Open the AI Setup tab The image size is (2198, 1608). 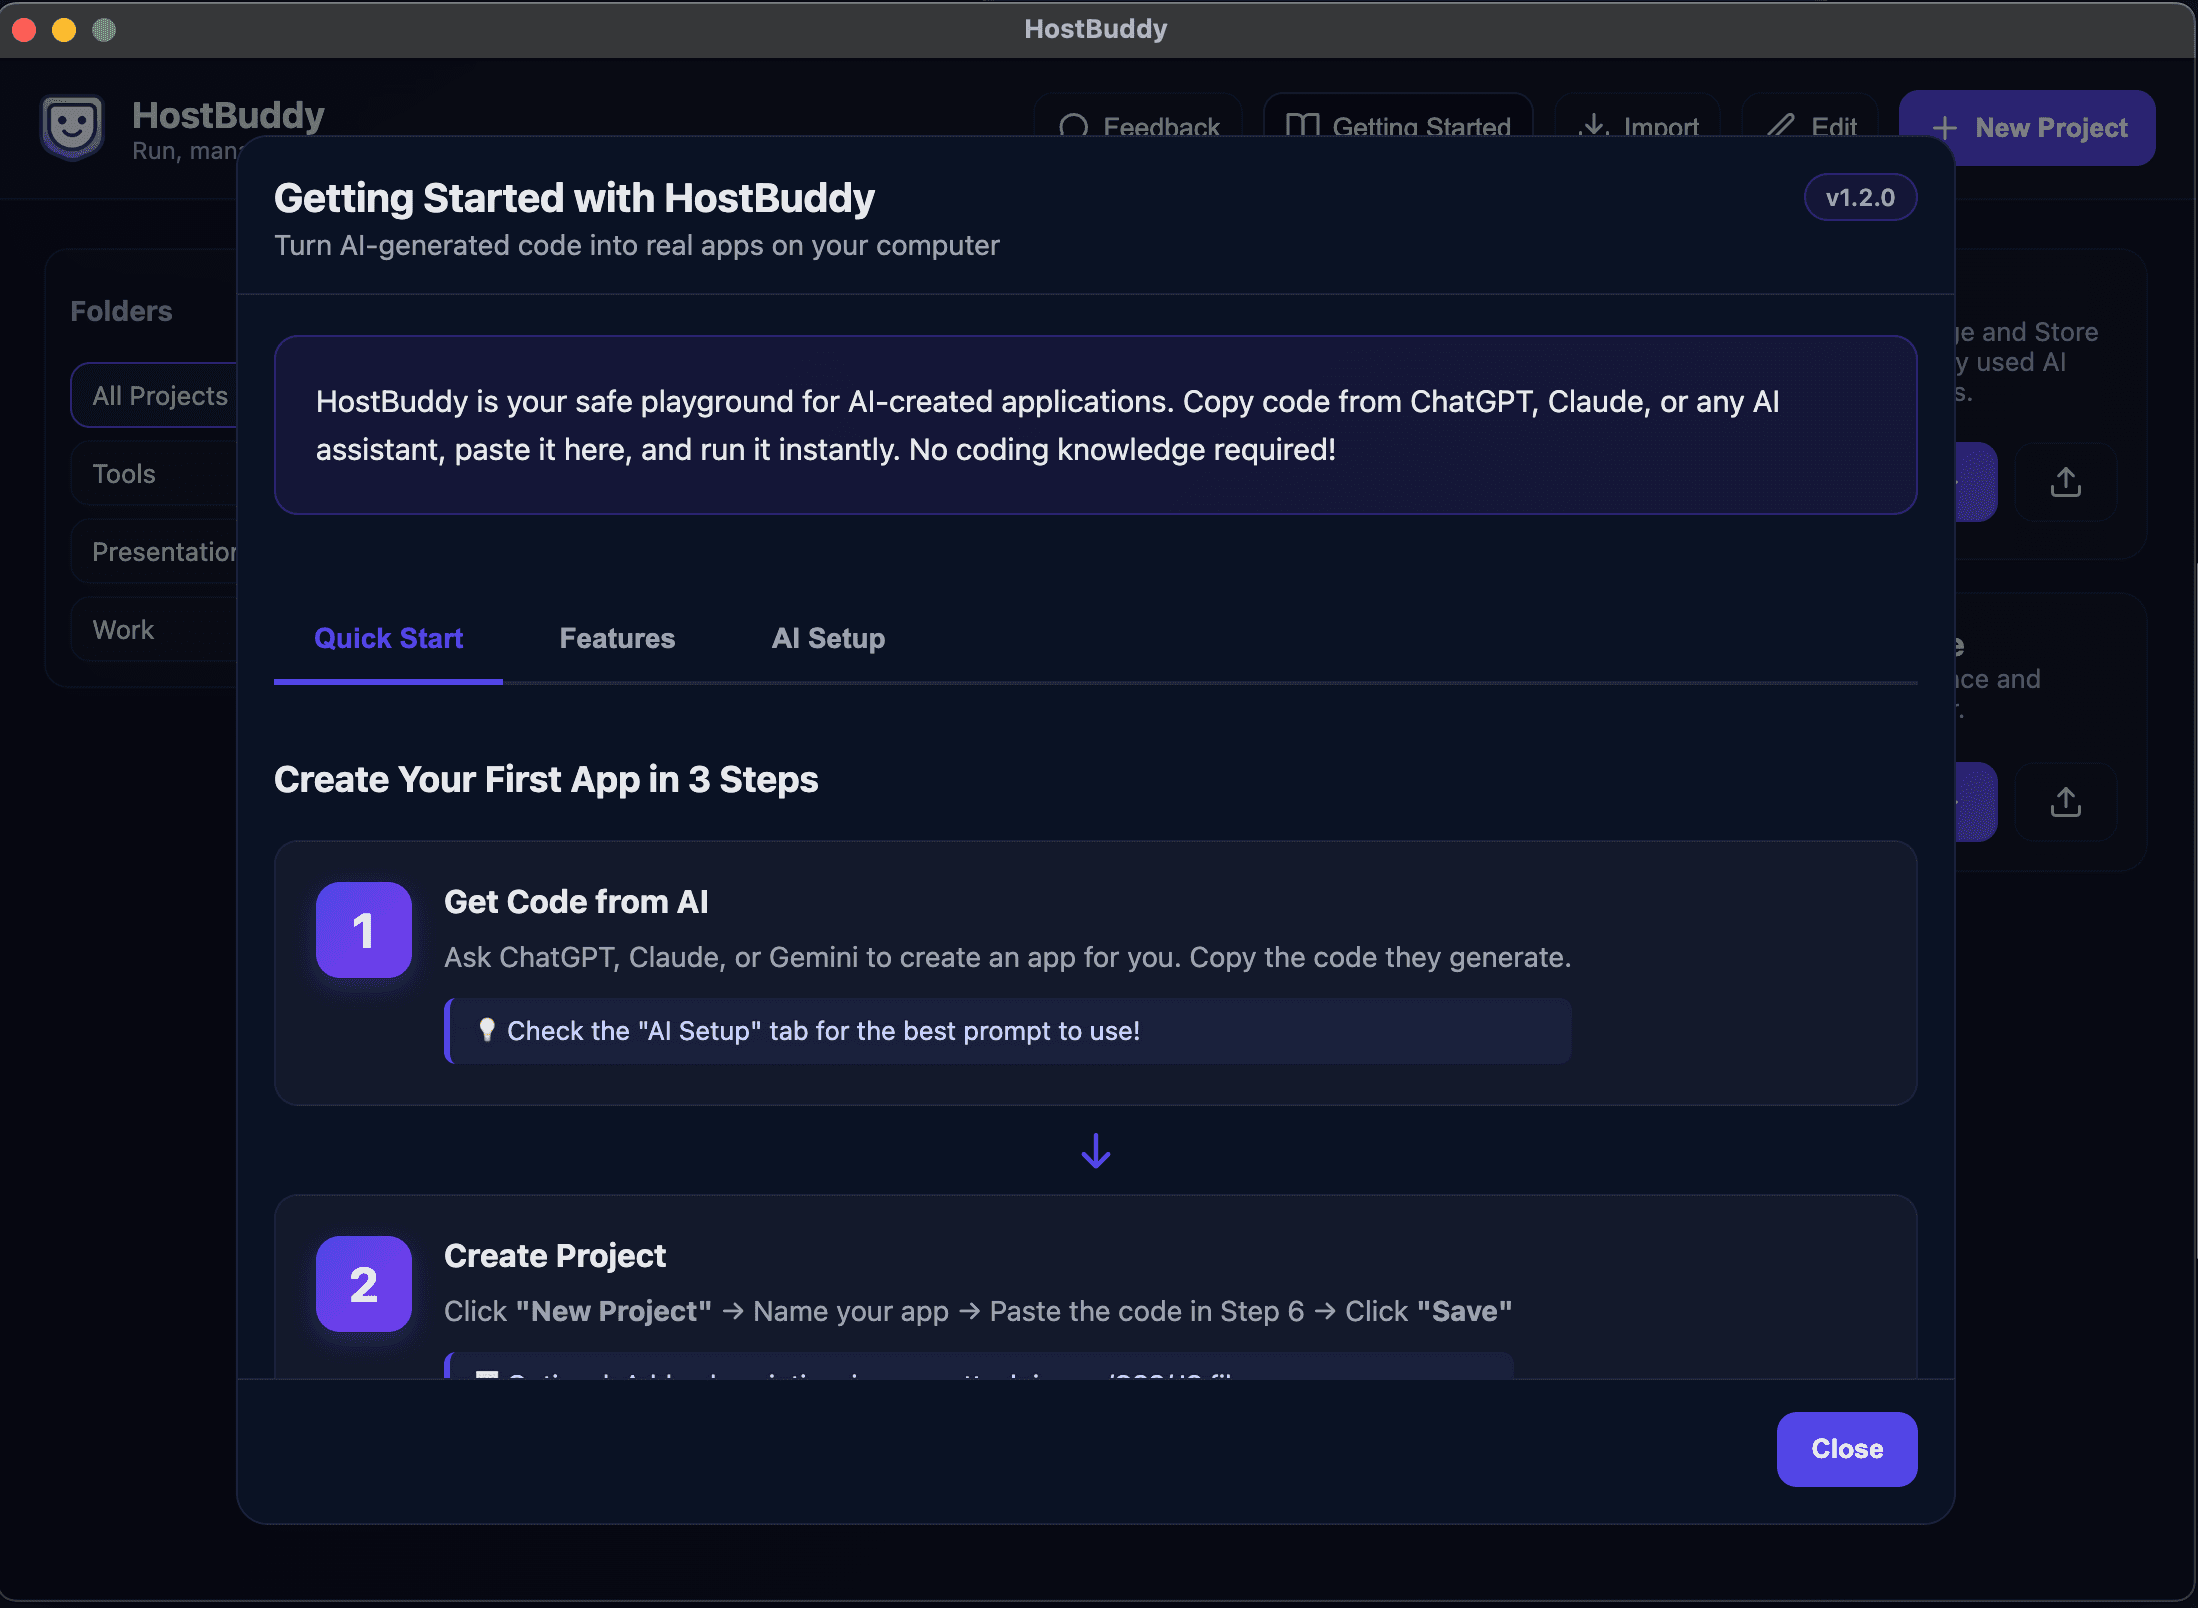click(828, 638)
